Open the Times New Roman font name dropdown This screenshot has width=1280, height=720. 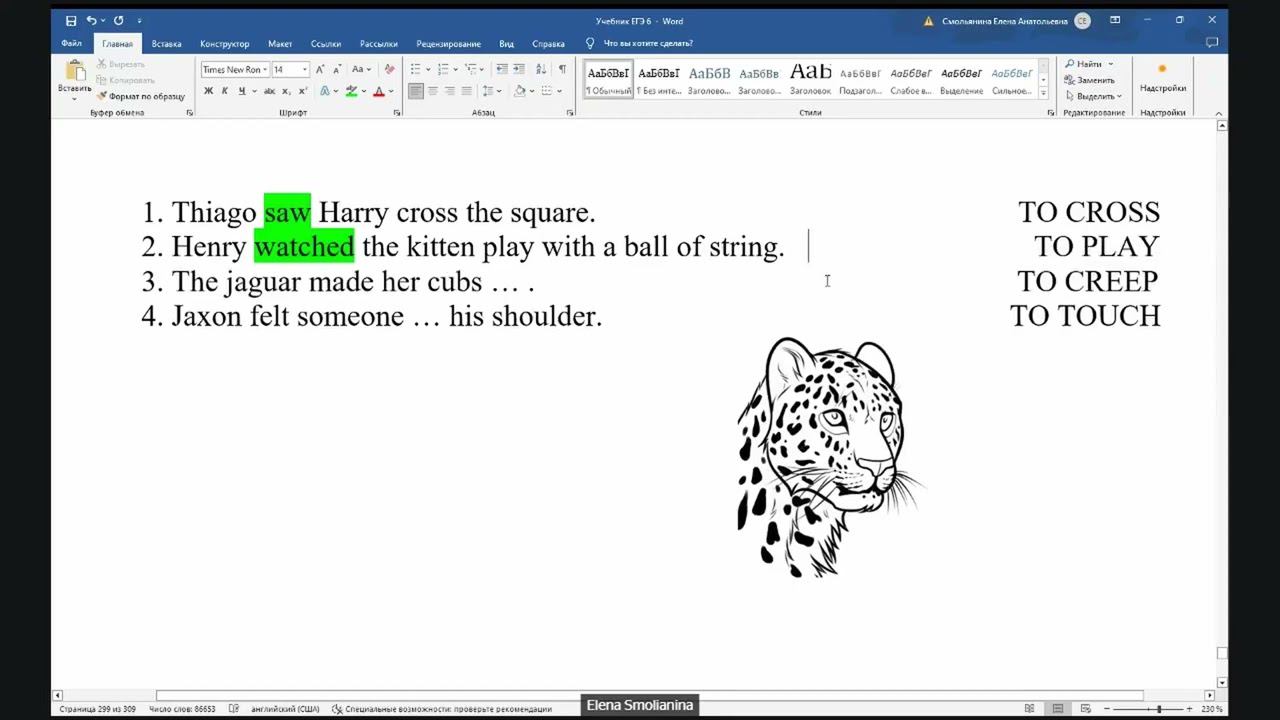tap(265, 70)
